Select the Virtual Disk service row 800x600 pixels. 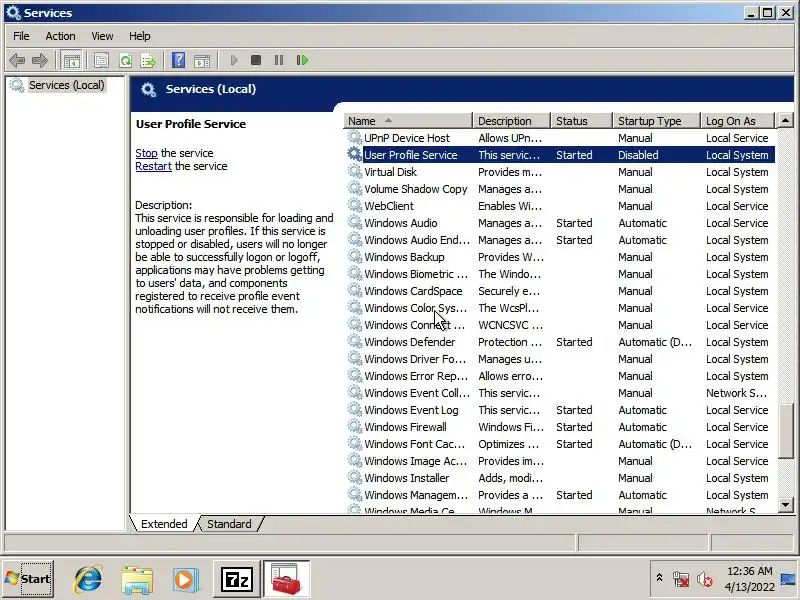point(560,172)
